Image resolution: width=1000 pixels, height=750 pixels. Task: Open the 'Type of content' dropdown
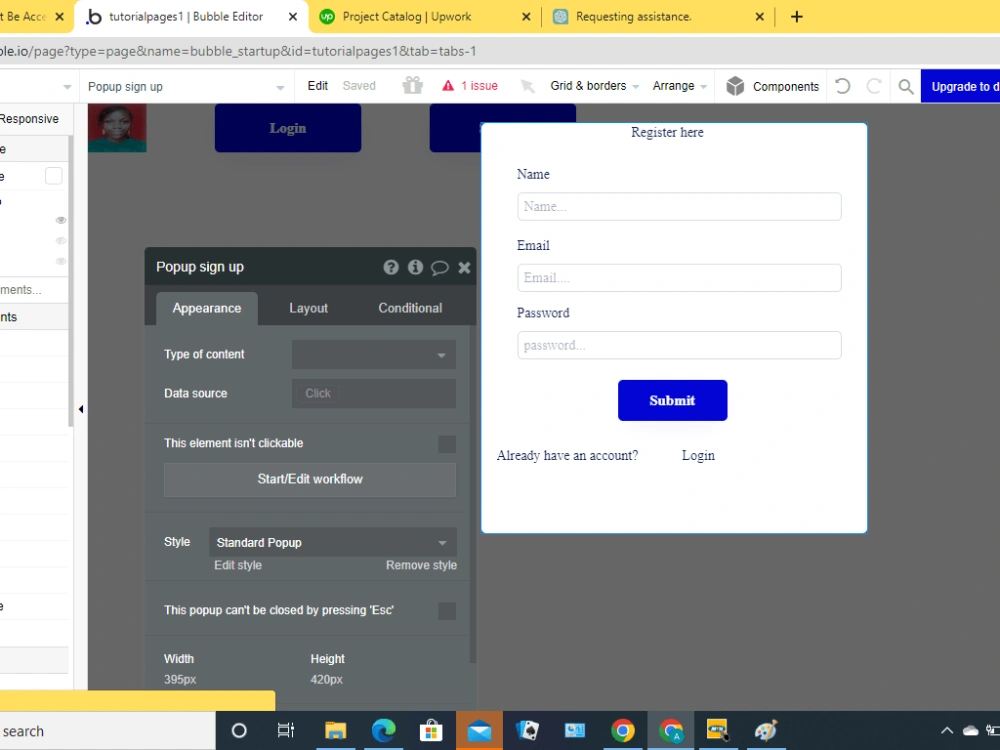(x=373, y=354)
